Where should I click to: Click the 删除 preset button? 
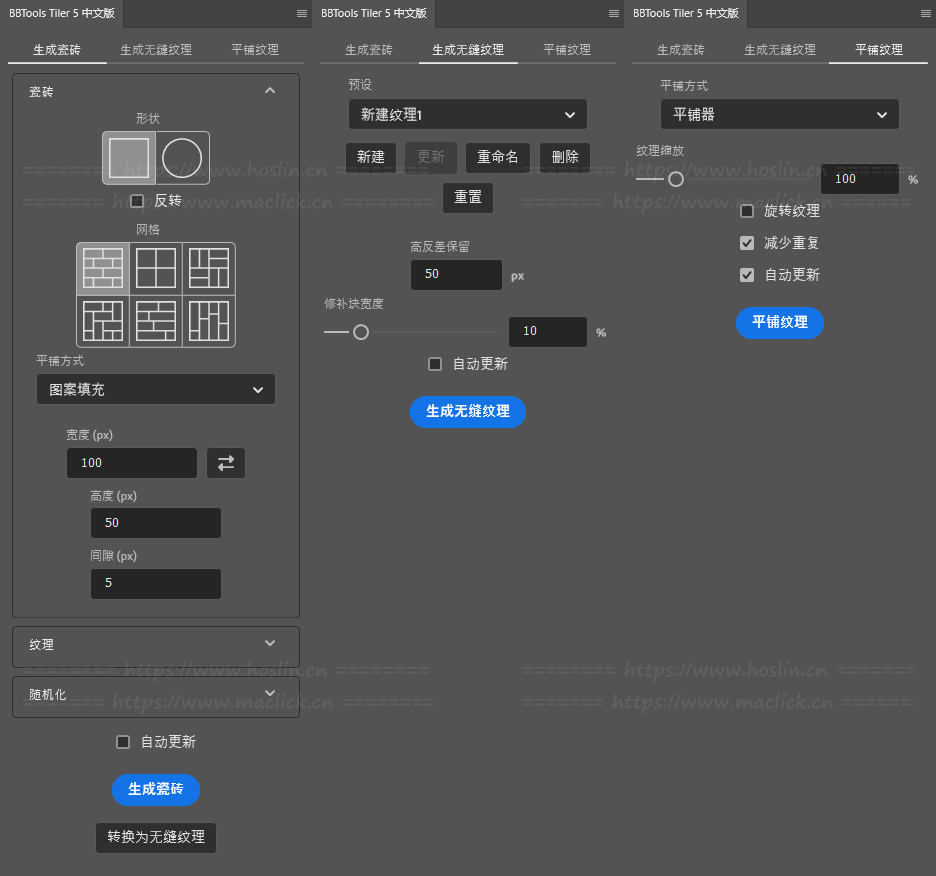coord(565,157)
